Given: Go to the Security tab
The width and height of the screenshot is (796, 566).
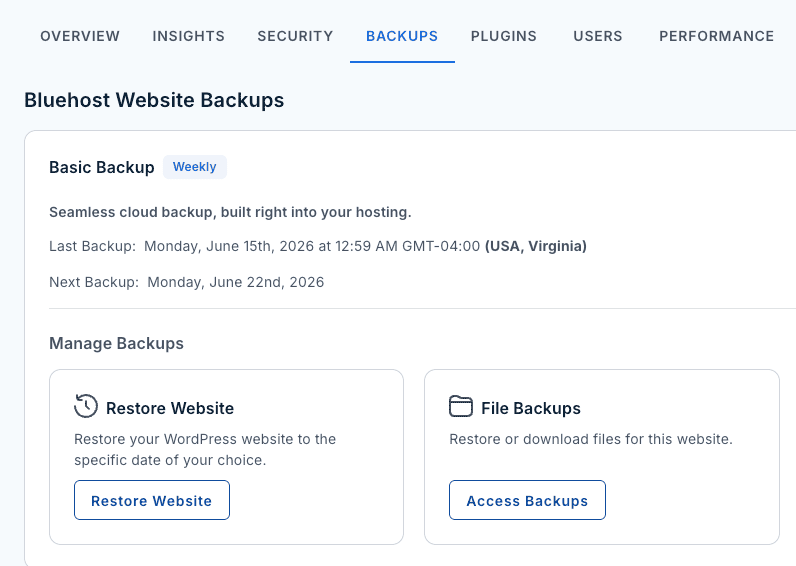Looking at the screenshot, I should pos(295,36).
